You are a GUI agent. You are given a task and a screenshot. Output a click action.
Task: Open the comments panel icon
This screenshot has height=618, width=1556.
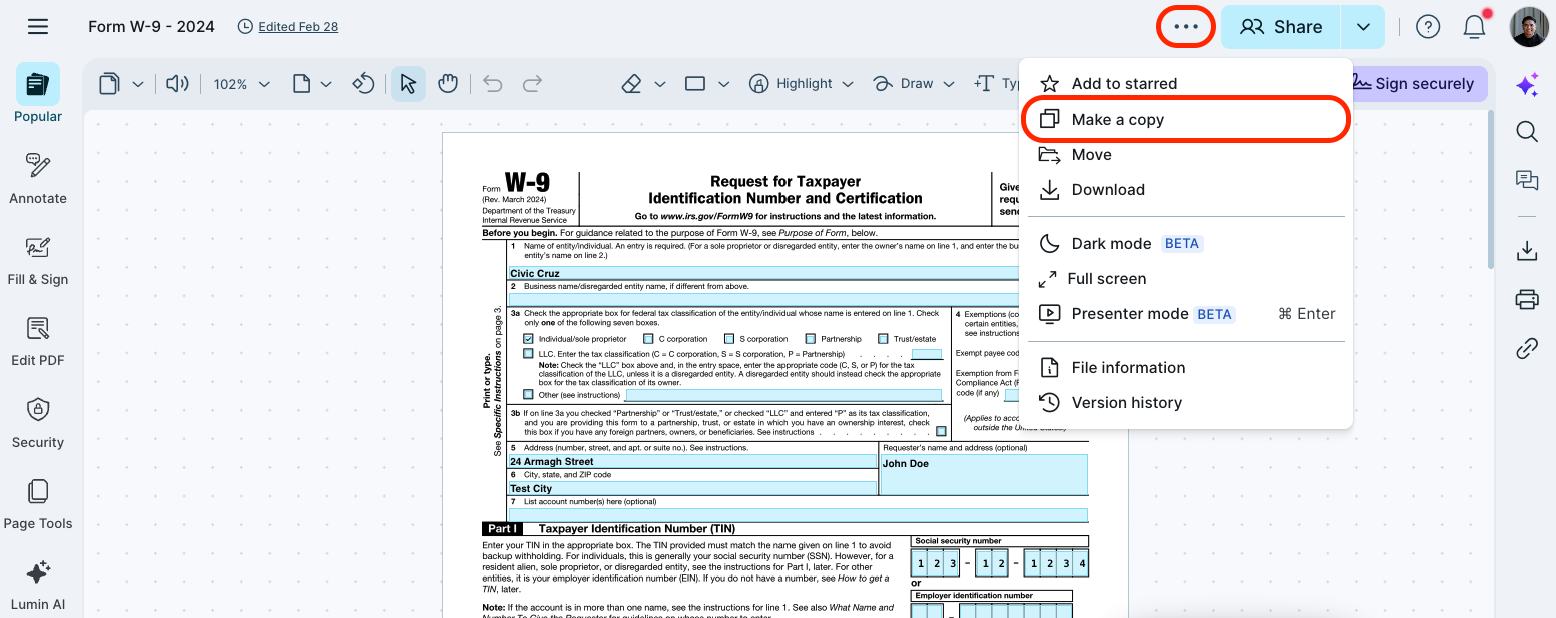tap(1527, 180)
